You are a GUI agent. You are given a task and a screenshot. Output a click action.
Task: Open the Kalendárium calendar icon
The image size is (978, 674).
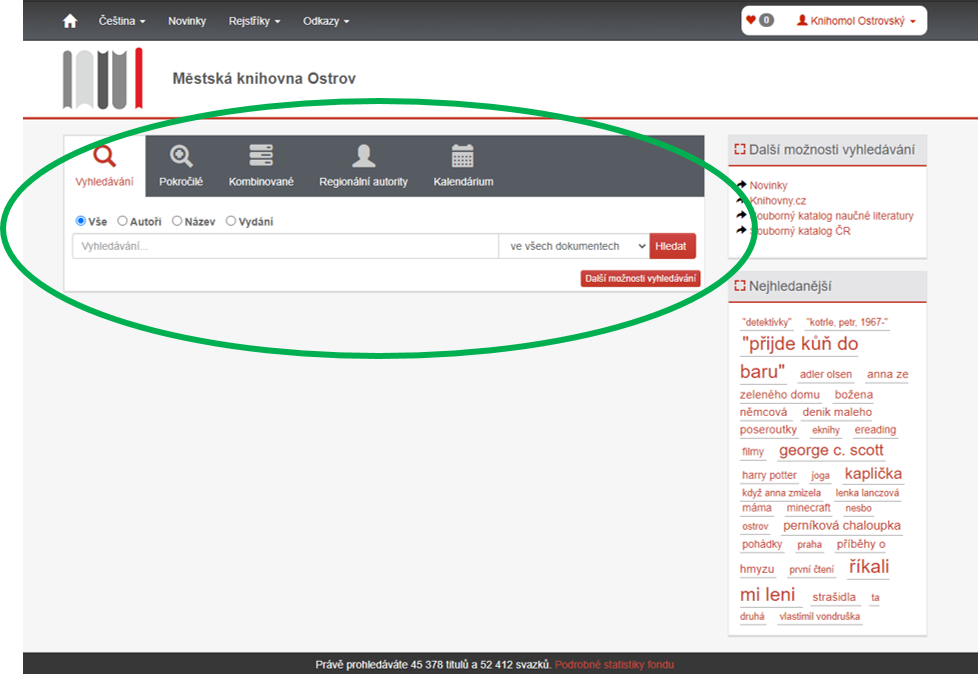click(463, 156)
